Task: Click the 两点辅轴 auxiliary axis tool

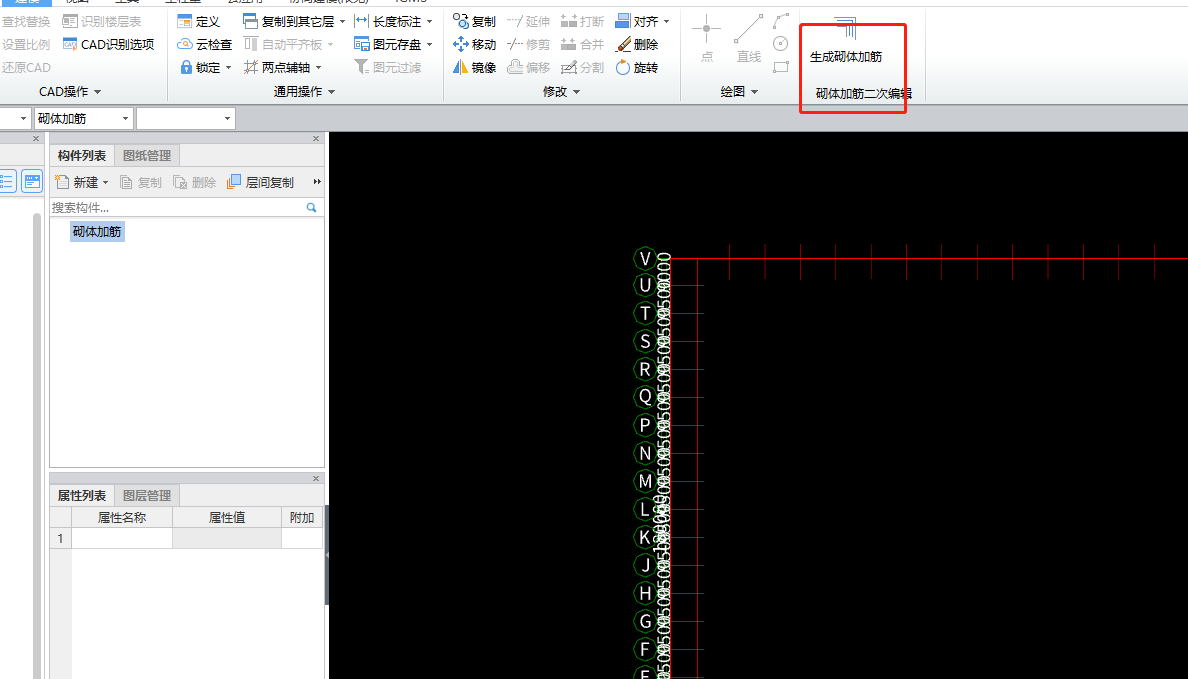Action: pyautogui.click(x=277, y=67)
